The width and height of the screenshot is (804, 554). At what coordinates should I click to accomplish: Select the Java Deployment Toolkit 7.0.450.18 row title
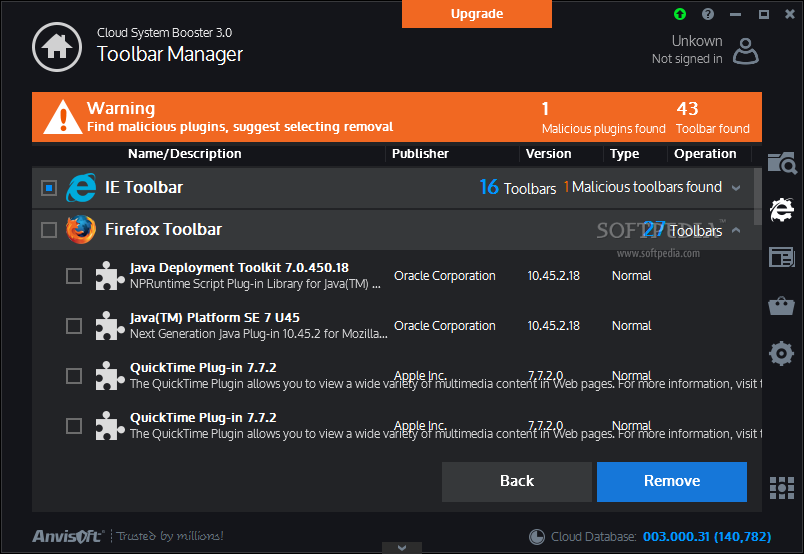[x=239, y=268]
